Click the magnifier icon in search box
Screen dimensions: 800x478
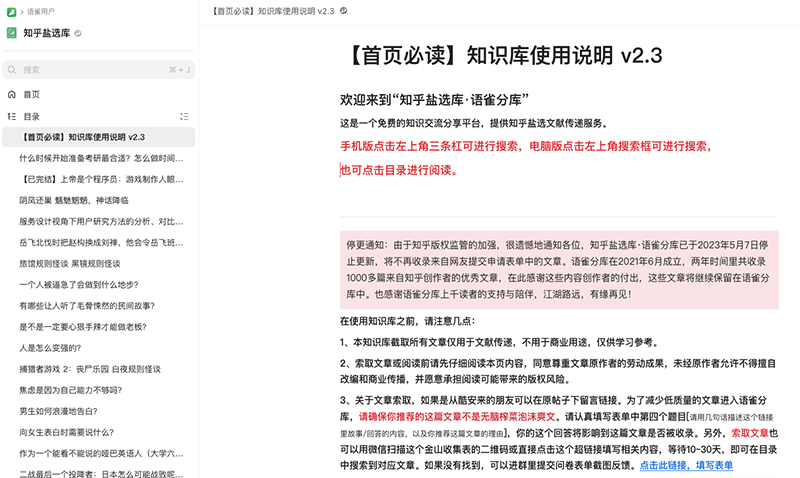pos(12,70)
